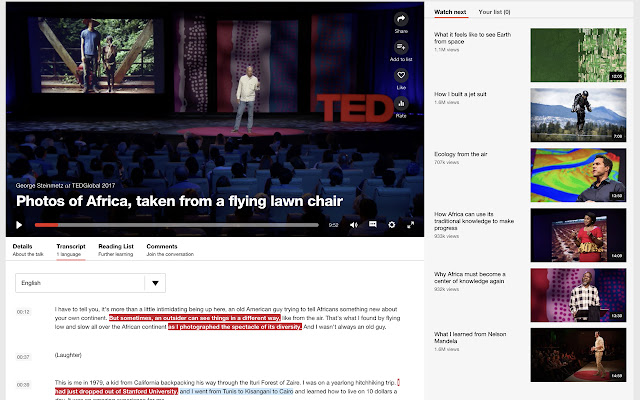Screen dimensions: 640x400
Task: Click the jet suit flyer thumbnail
Action: click(578, 115)
